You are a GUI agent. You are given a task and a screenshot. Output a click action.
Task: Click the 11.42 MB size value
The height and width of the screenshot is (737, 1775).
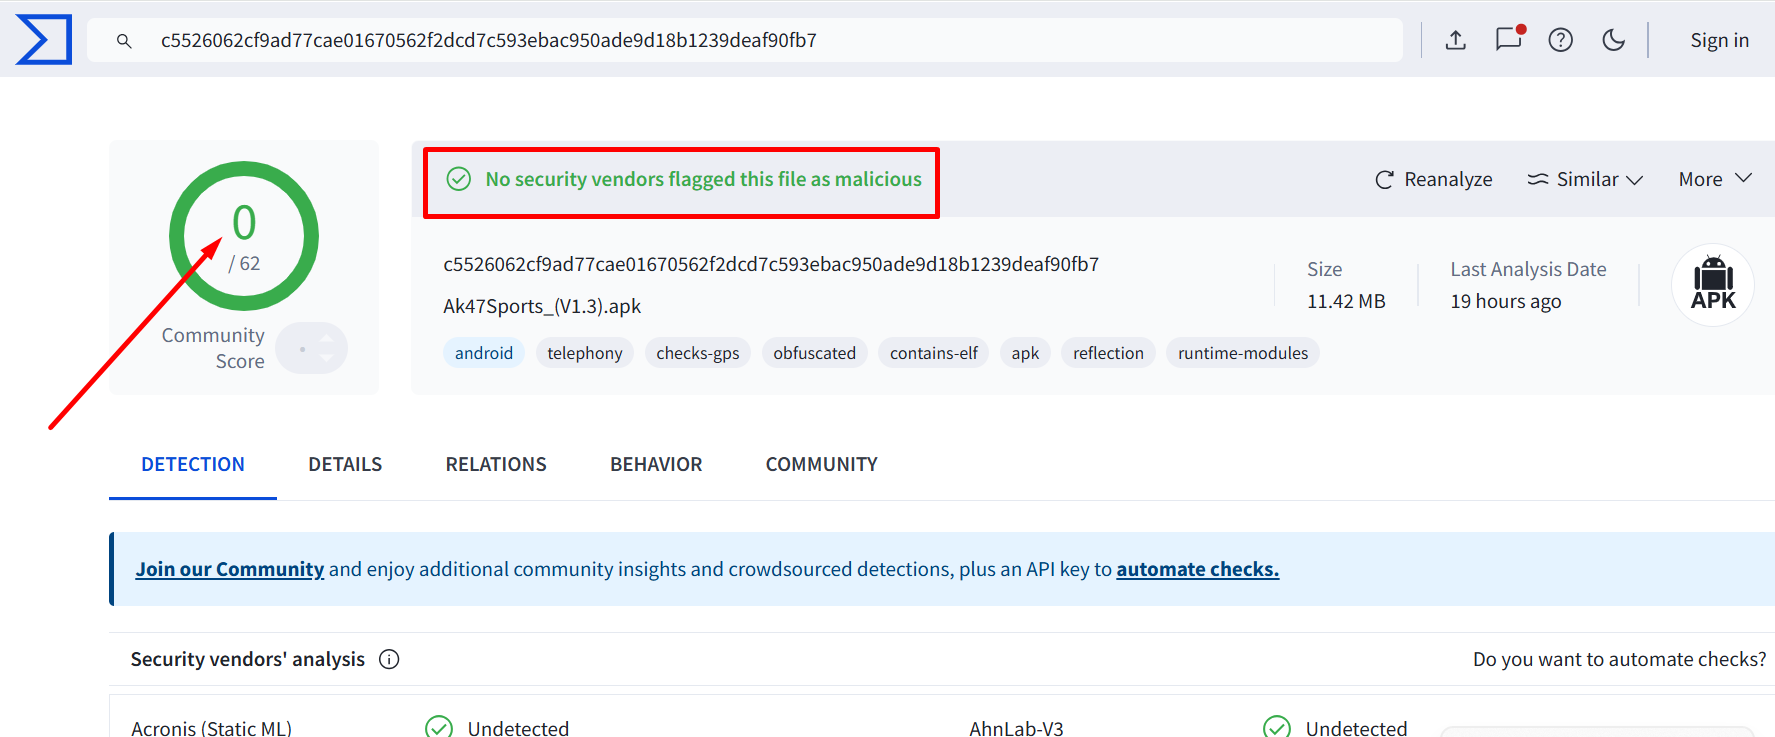[1346, 301]
